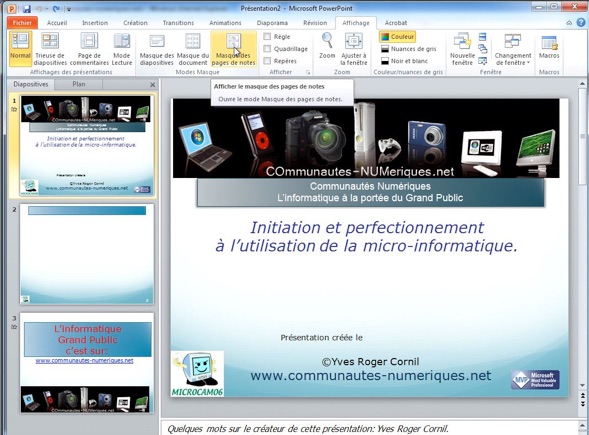Click the communautes-numeriques.net link in slide 3 thumbnail
The height and width of the screenshot is (435, 589).
(x=84, y=361)
